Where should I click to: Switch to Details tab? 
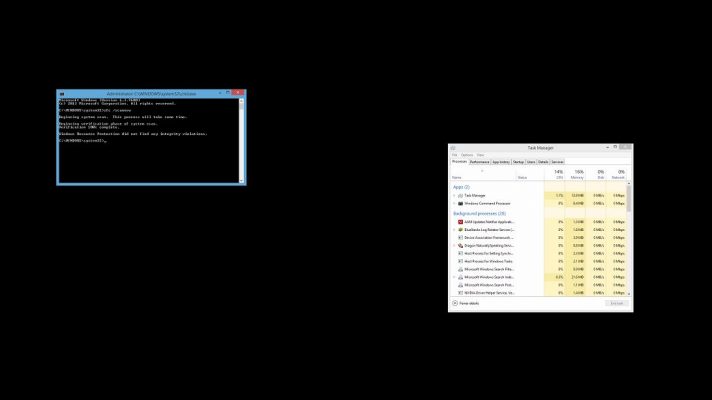click(543, 162)
